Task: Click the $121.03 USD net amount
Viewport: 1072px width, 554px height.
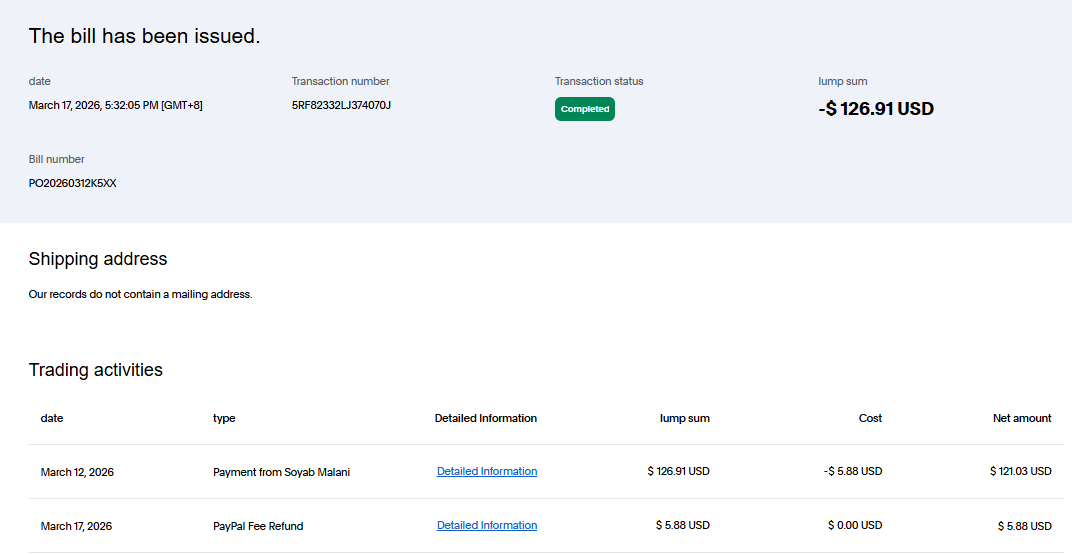Action: click(1020, 471)
